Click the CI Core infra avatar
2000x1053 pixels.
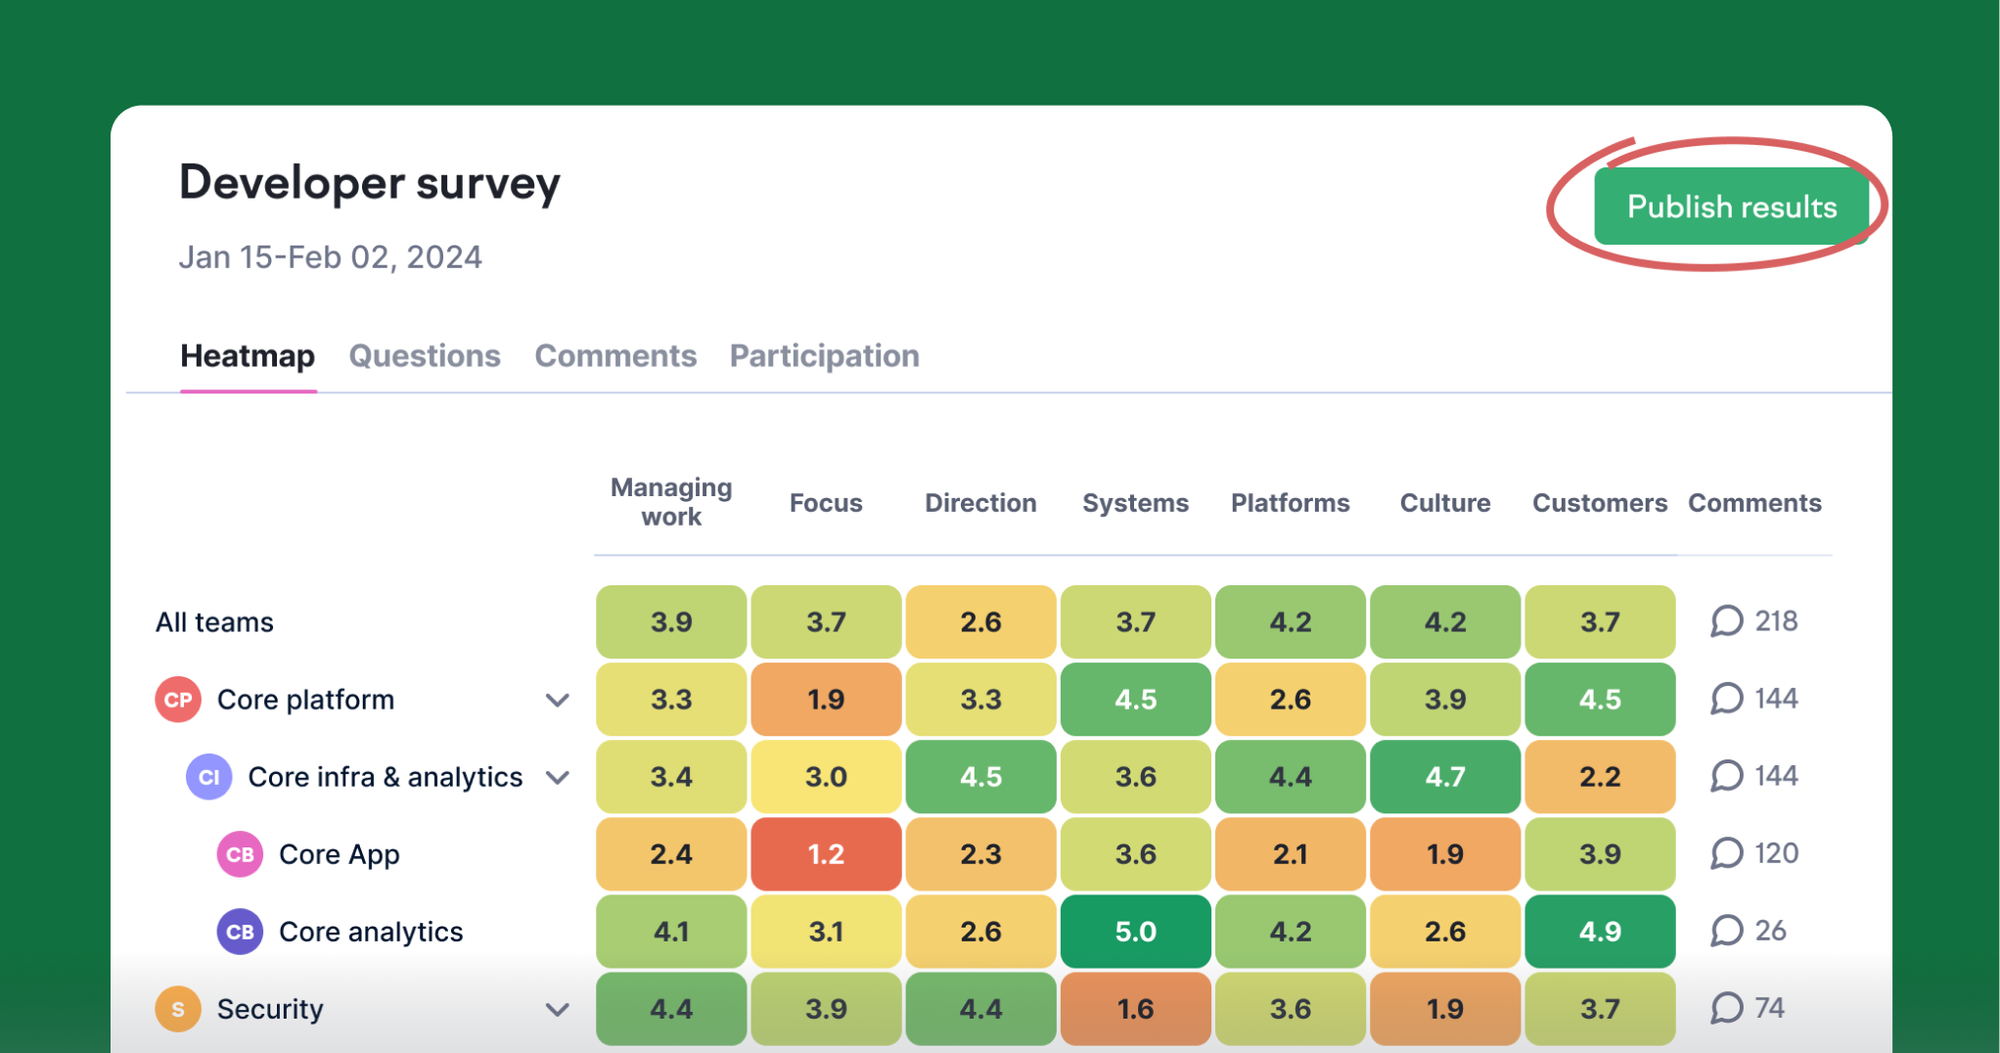209,777
